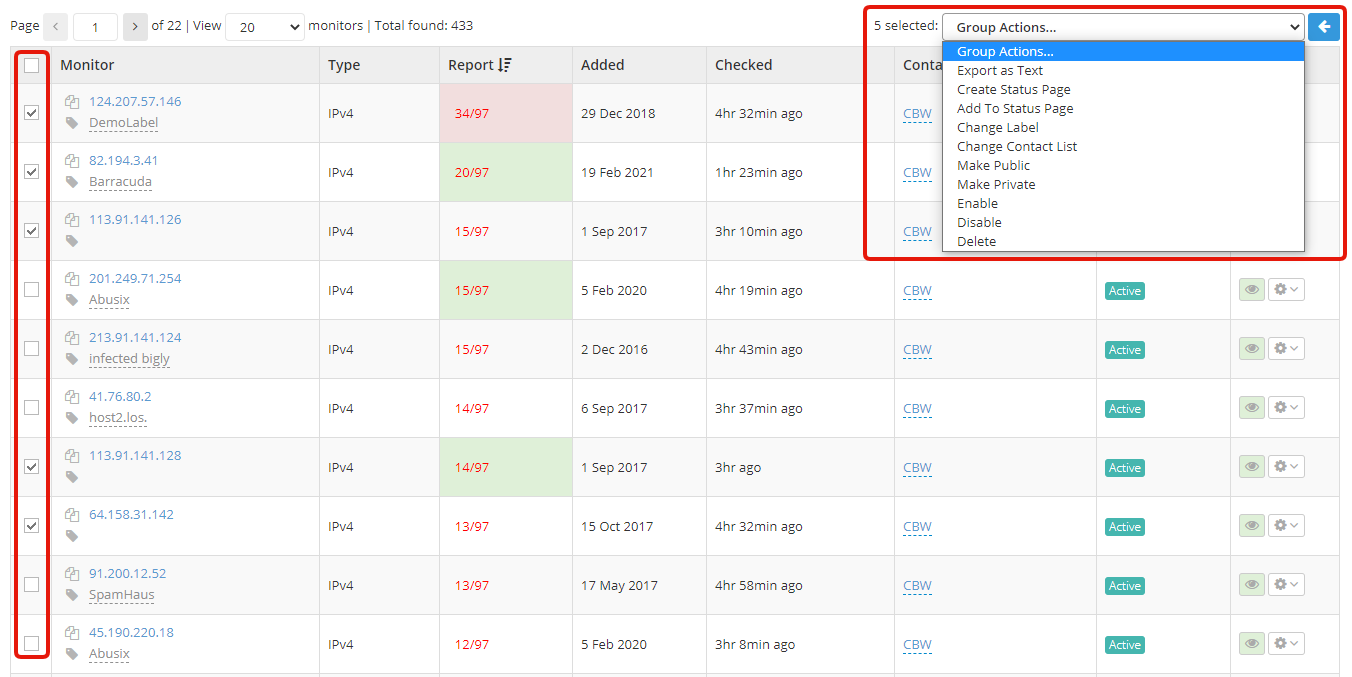Expand gear dropdown for 64.158.31.142 row
Viewport: 1352px width, 677px height.
point(1286,526)
